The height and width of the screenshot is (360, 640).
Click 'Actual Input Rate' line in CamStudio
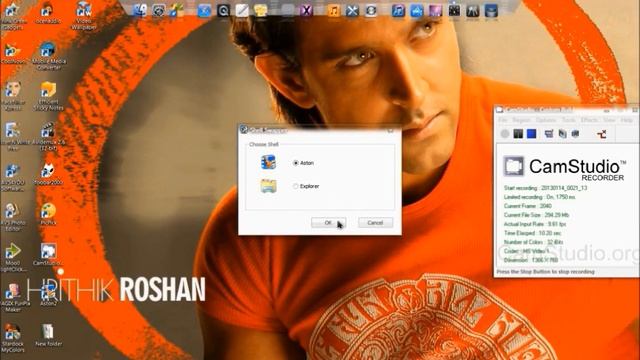click(535, 224)
